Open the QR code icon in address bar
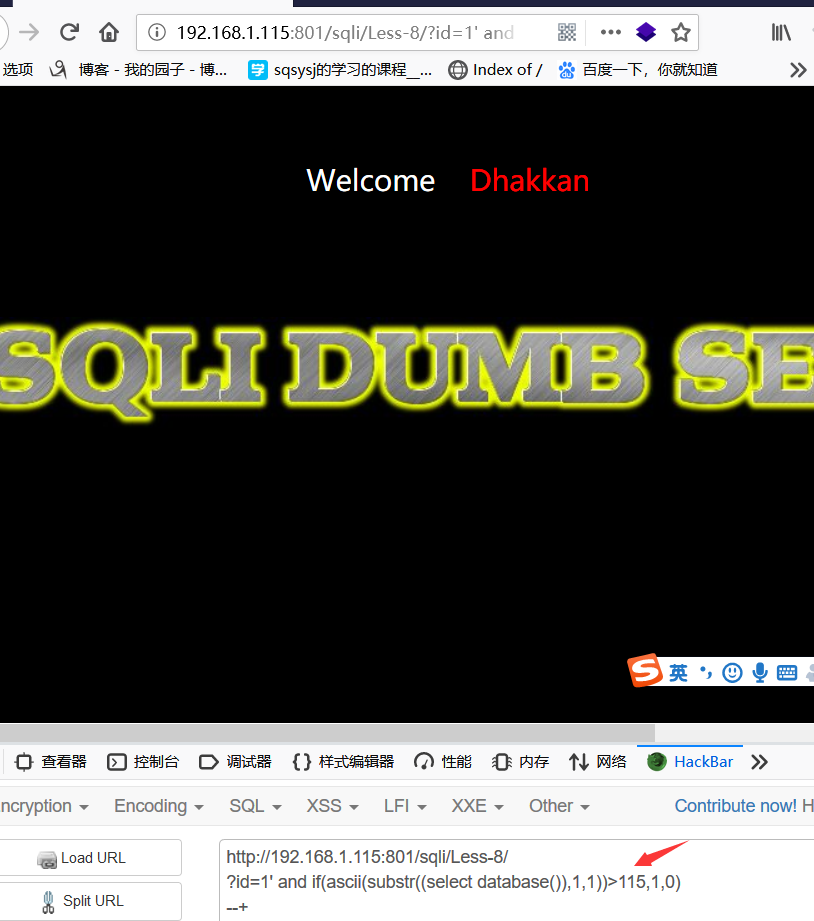 pos(567,32)
